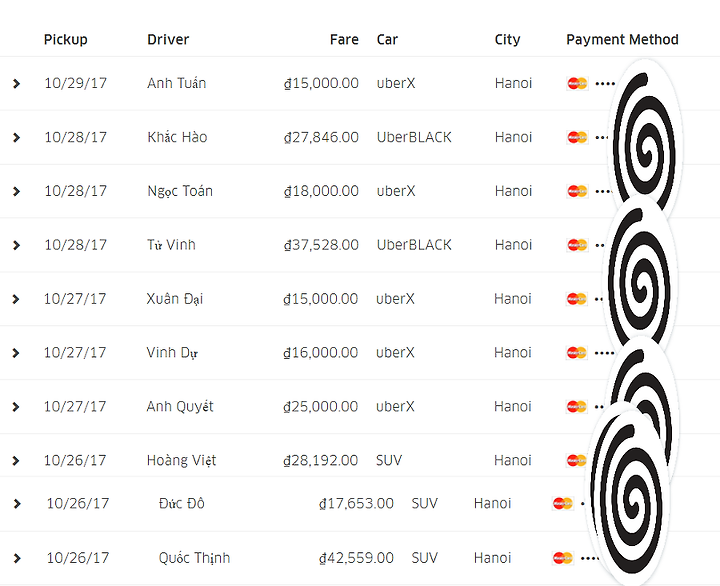This screenshot has height=586, width=720.
Task: Click Mastercard icon in Quốc Thịnh row
Action: point(562,558)
